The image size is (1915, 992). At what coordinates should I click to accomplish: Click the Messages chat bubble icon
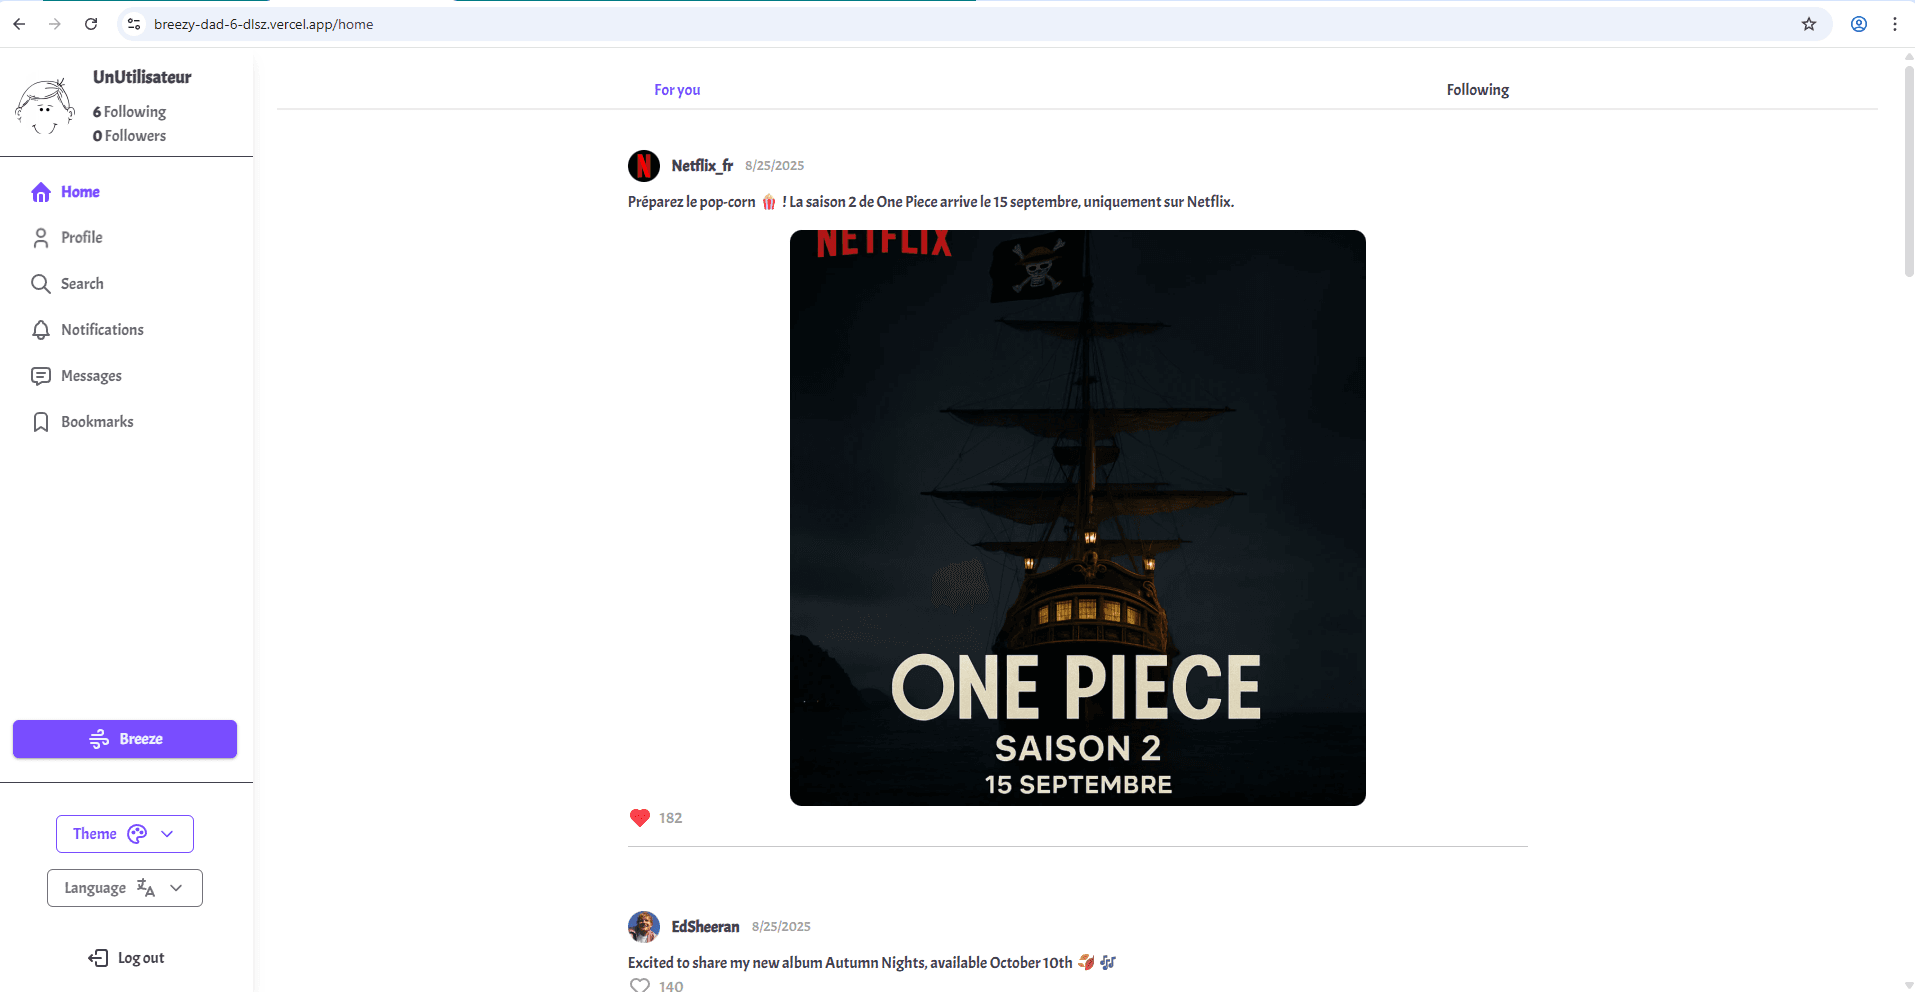[41, 376]
